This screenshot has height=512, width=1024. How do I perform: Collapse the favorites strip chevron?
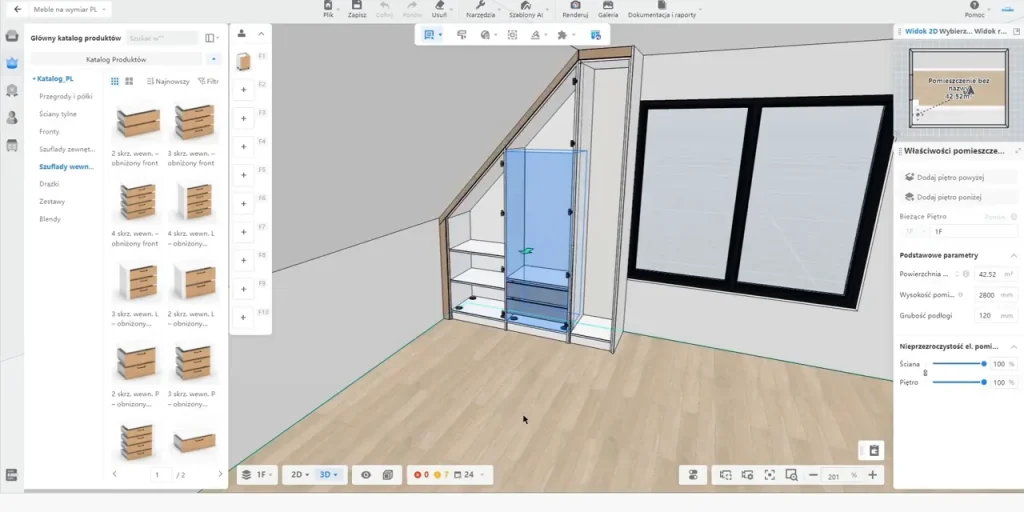[261, 34]
